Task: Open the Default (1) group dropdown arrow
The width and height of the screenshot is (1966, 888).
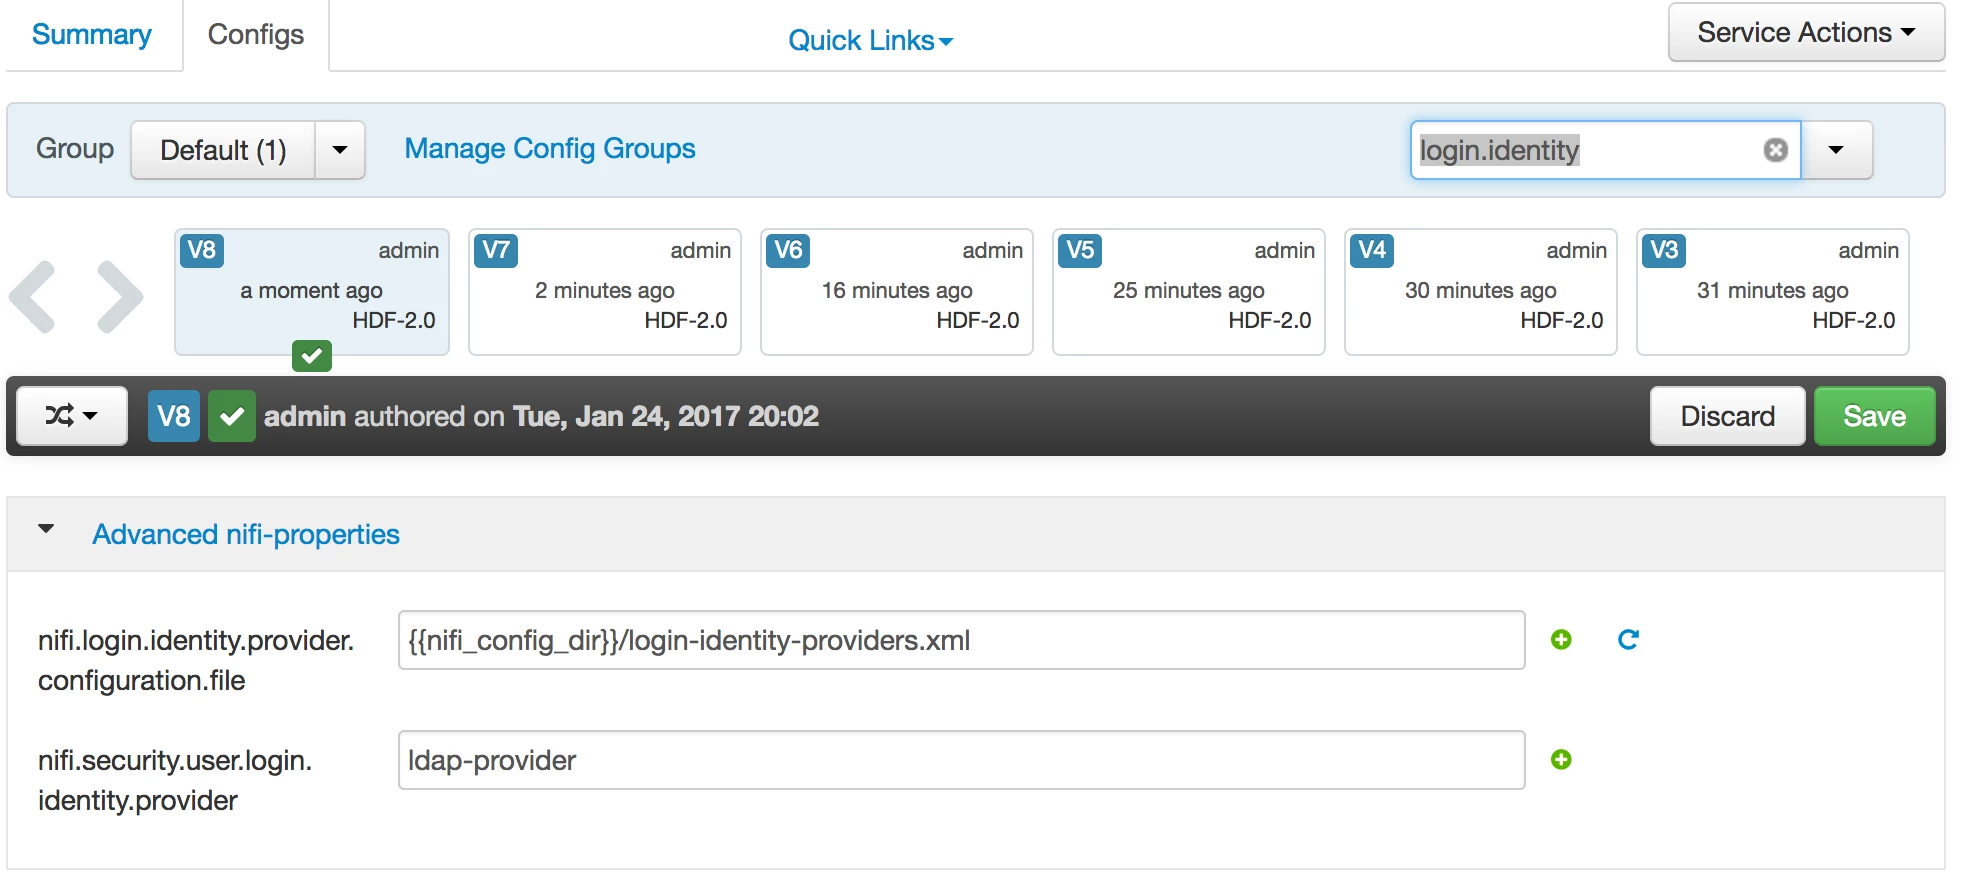Action: pyautogui.click(x=340, y=150)
